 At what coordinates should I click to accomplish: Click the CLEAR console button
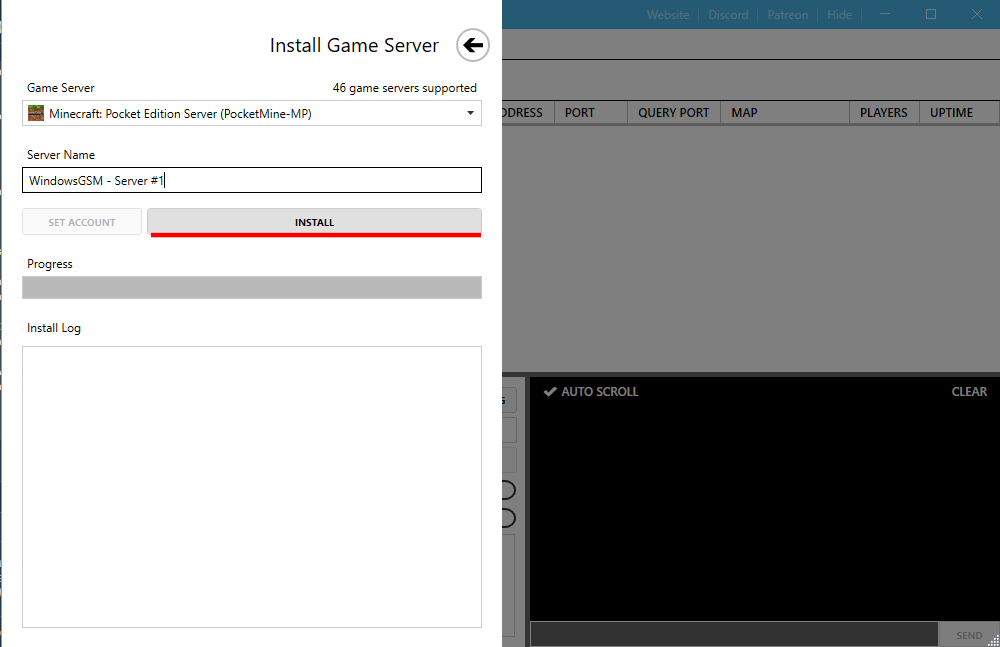pyautogui.click(x=969, y=392)
